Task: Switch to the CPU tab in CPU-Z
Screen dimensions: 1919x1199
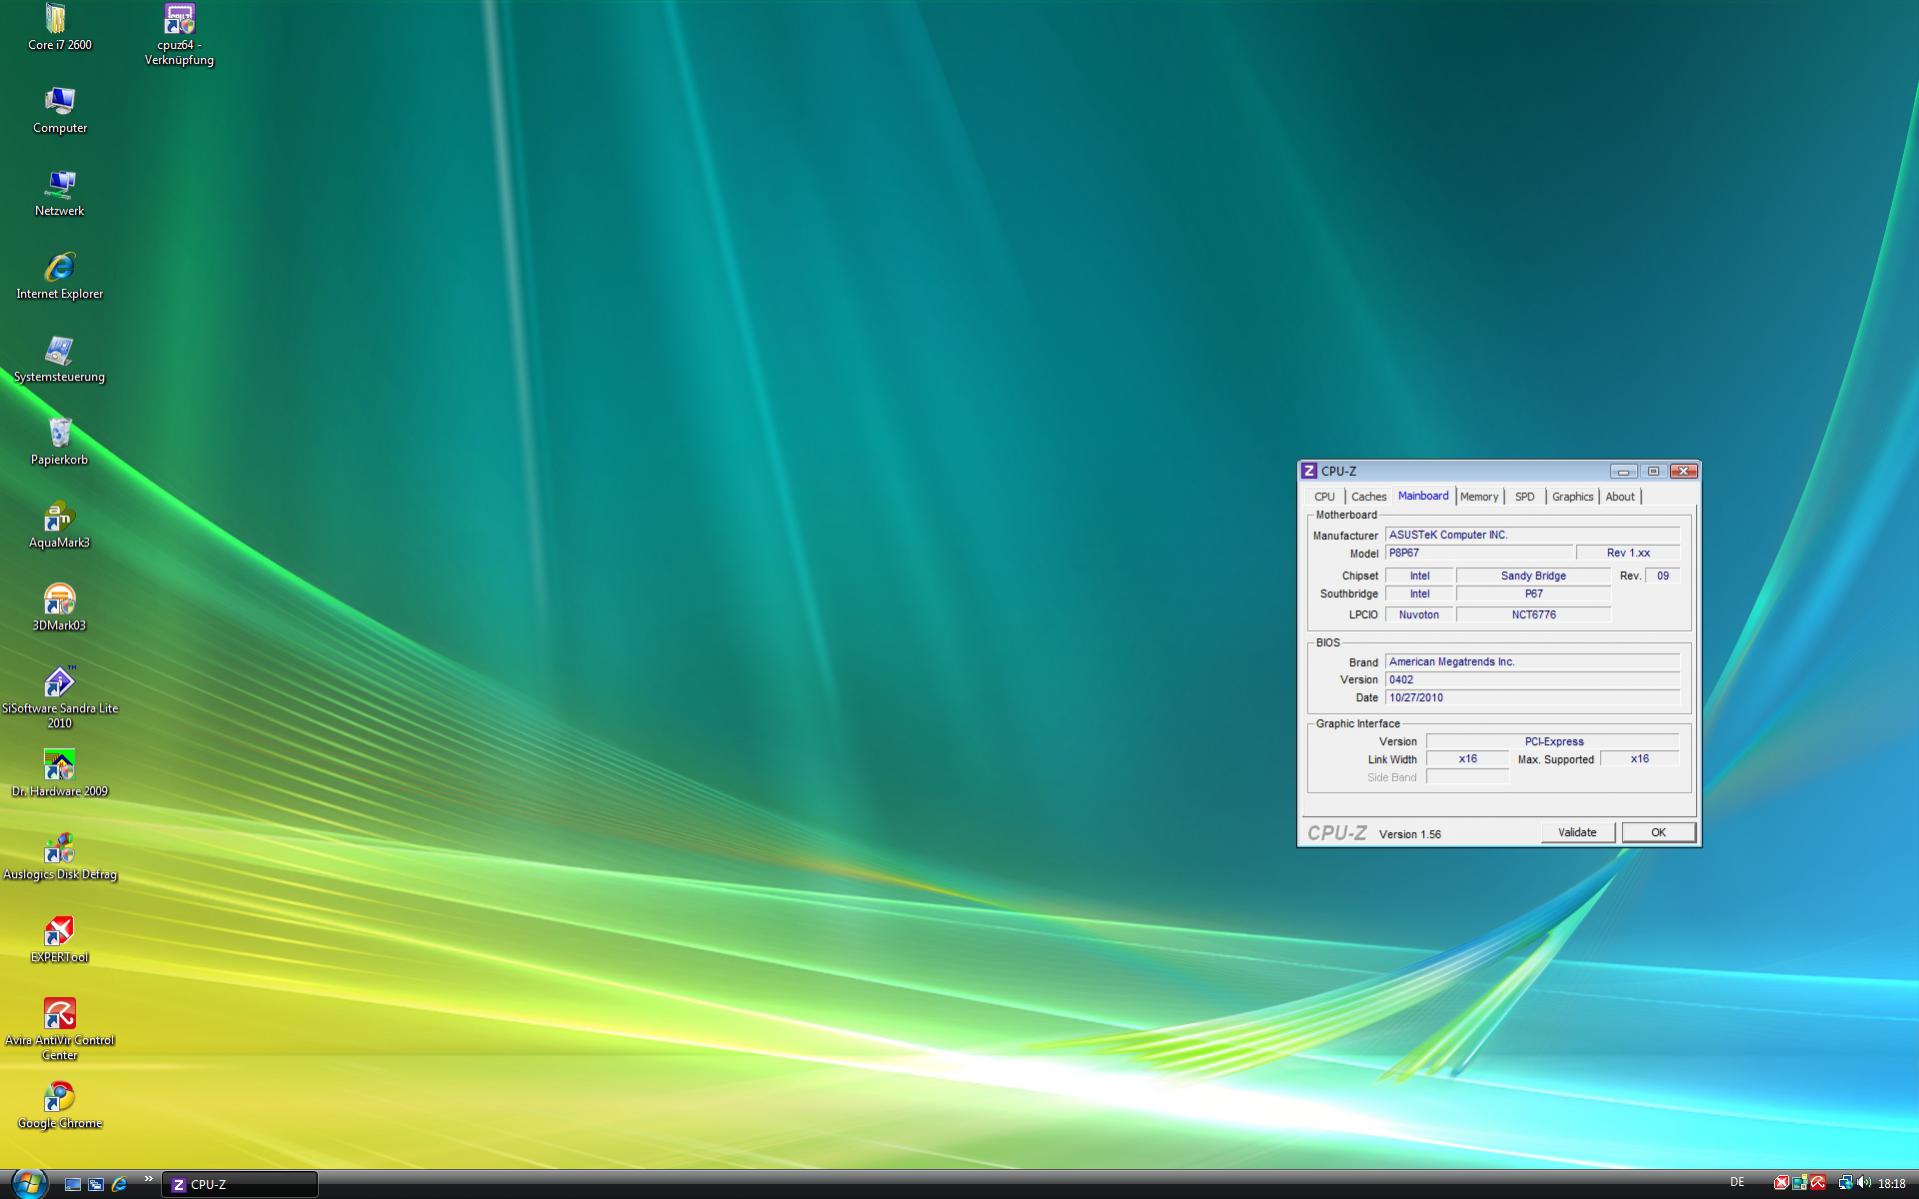Action: click(1324, 497)
